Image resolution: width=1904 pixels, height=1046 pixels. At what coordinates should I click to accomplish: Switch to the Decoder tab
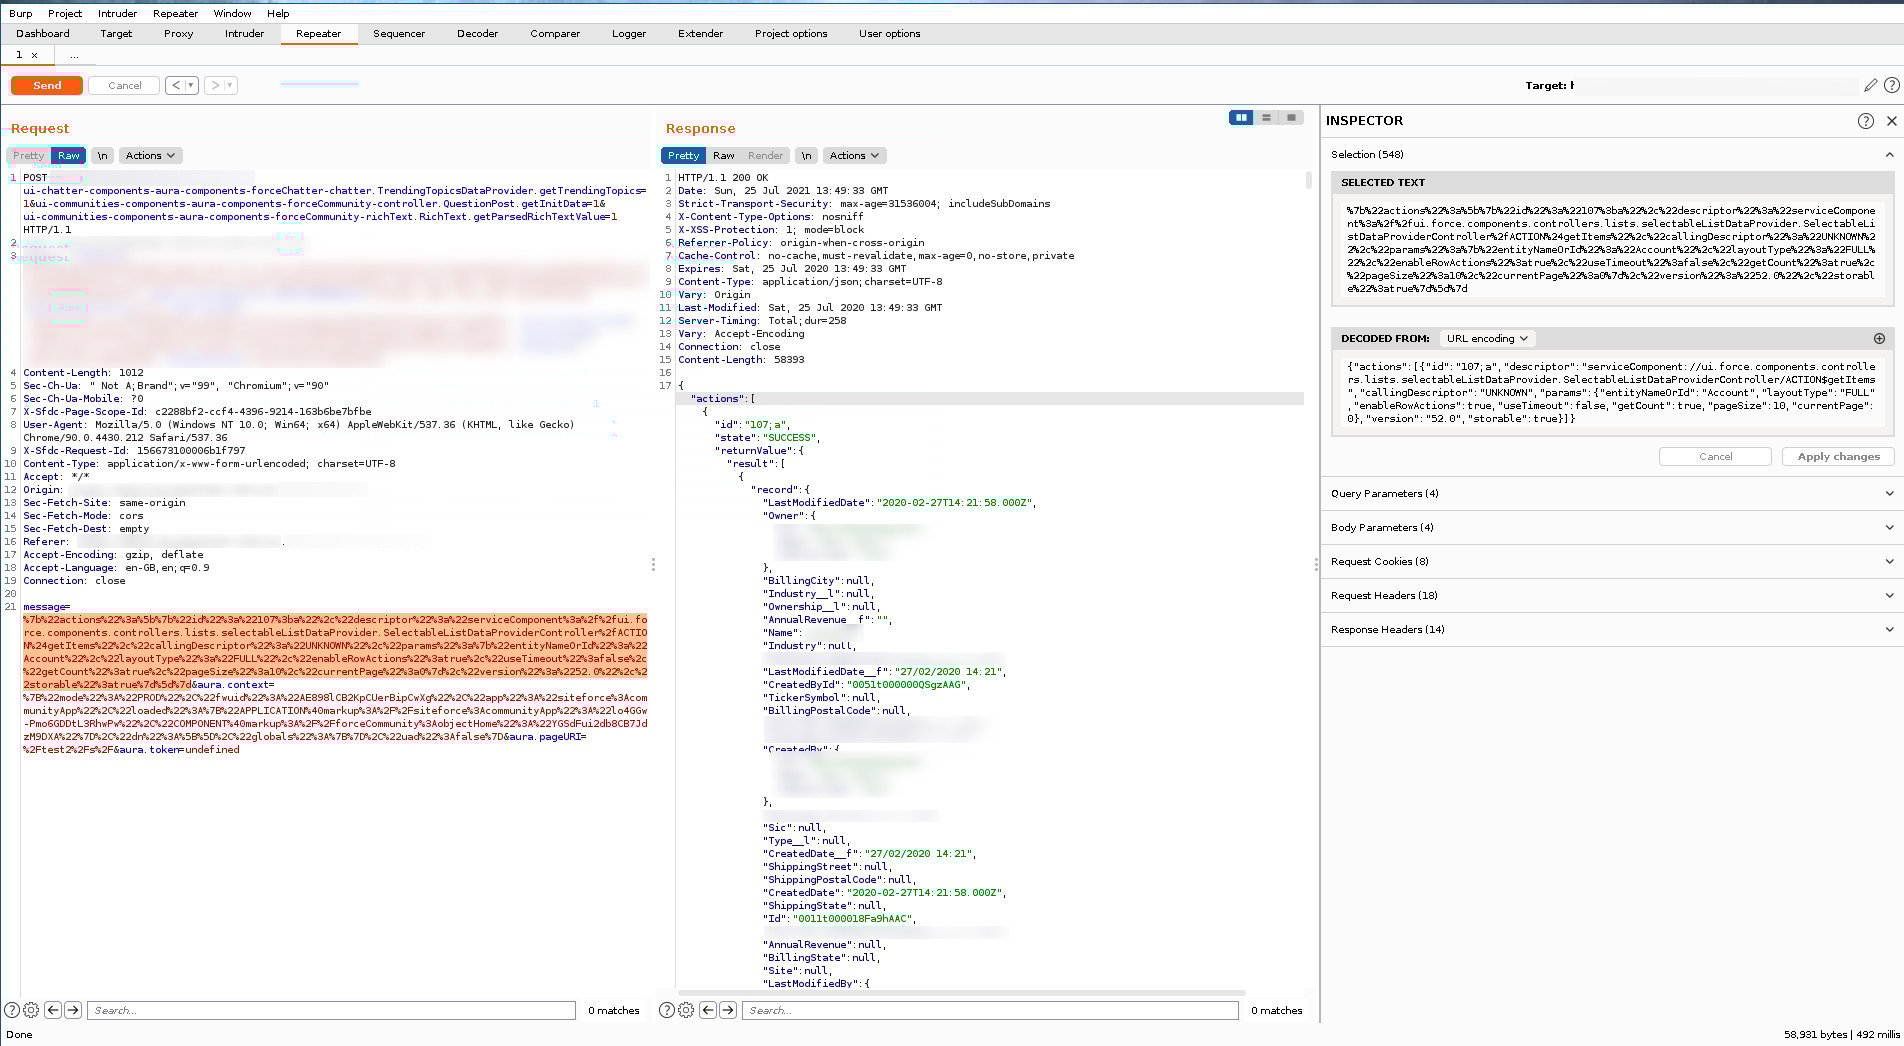pyautogui.click(x=477, y=34)
